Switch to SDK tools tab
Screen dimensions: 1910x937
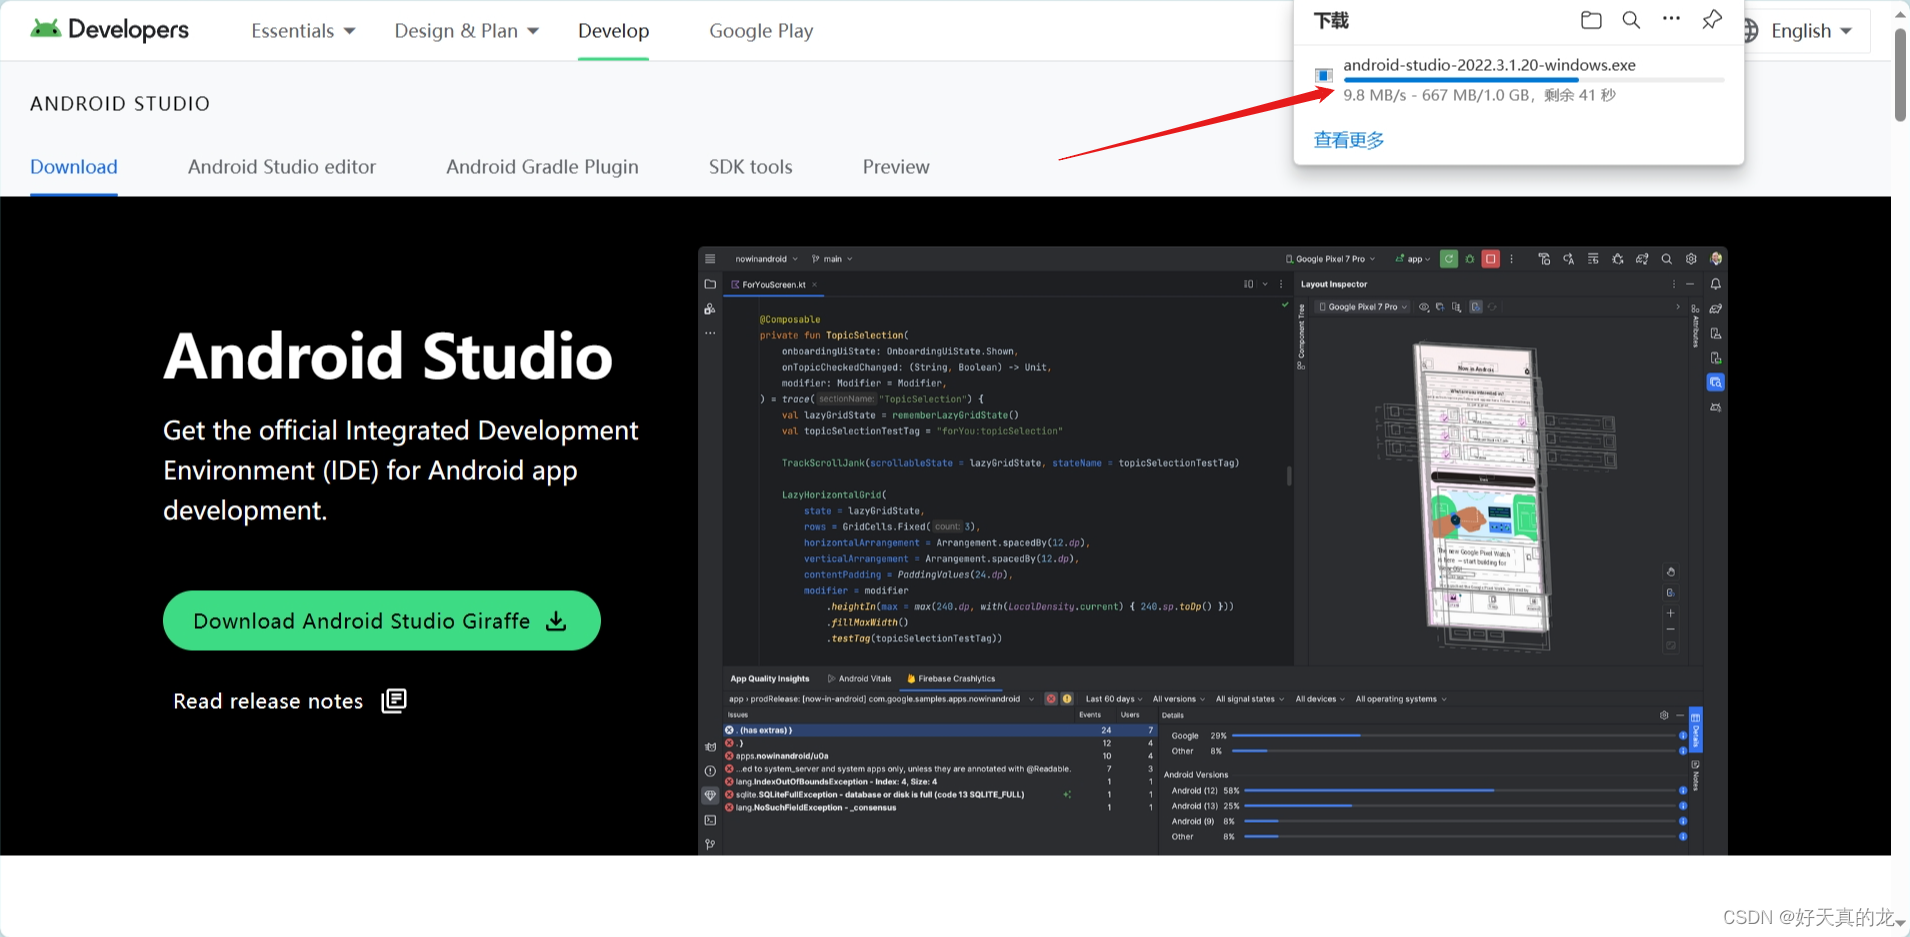751,167
